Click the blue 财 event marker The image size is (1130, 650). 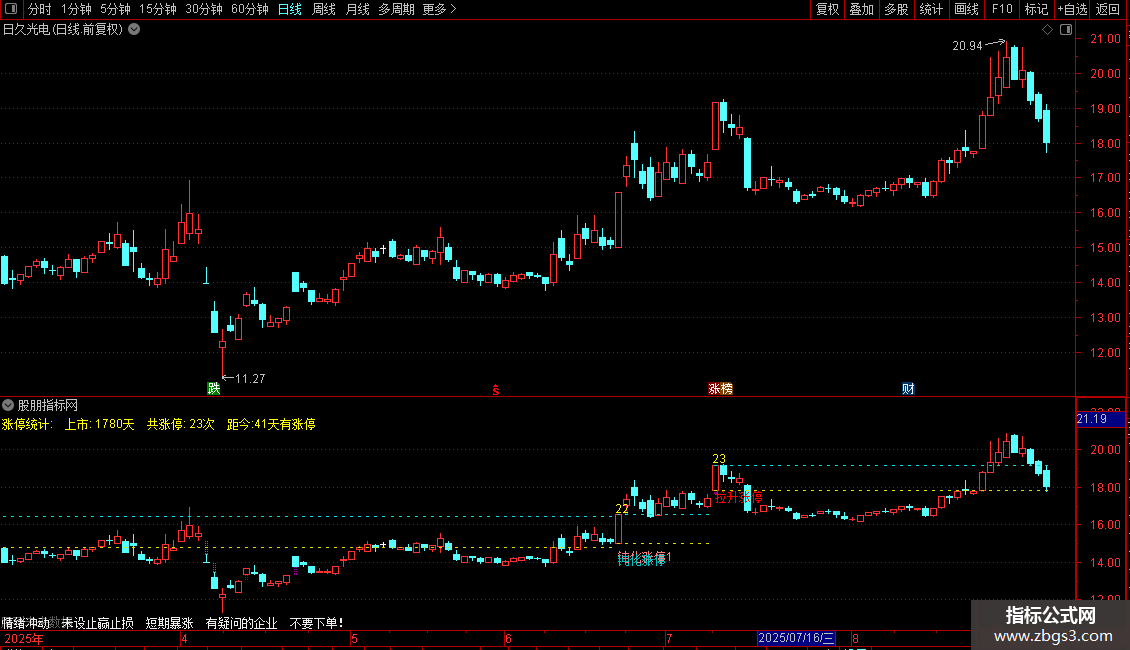coord(908,389)
